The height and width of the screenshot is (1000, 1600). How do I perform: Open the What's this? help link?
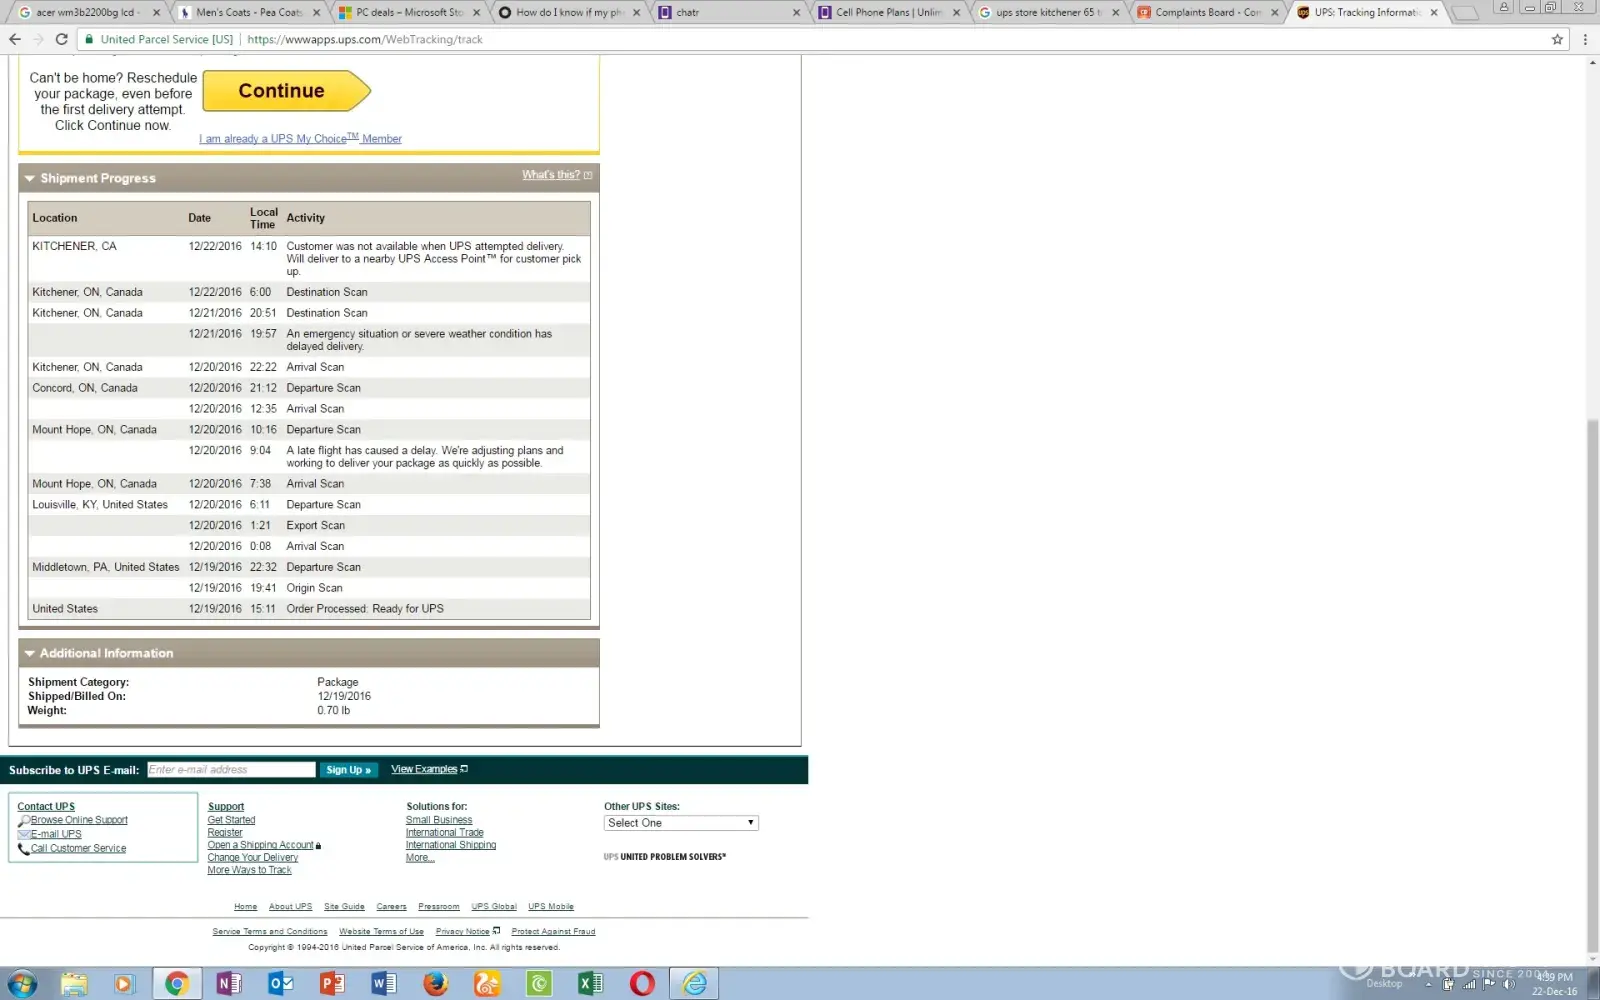click(551, 175)
